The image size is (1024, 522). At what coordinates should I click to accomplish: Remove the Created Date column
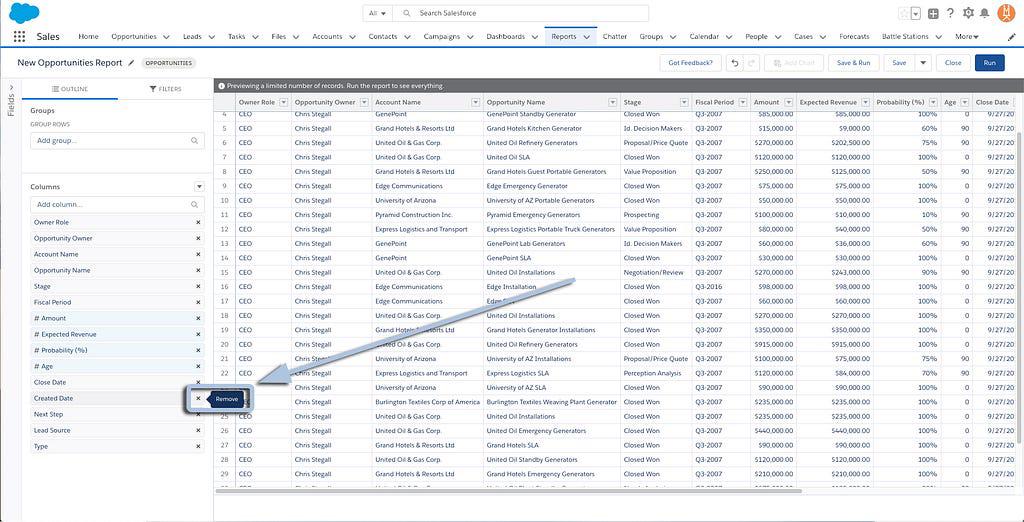(x=198, y=398)
